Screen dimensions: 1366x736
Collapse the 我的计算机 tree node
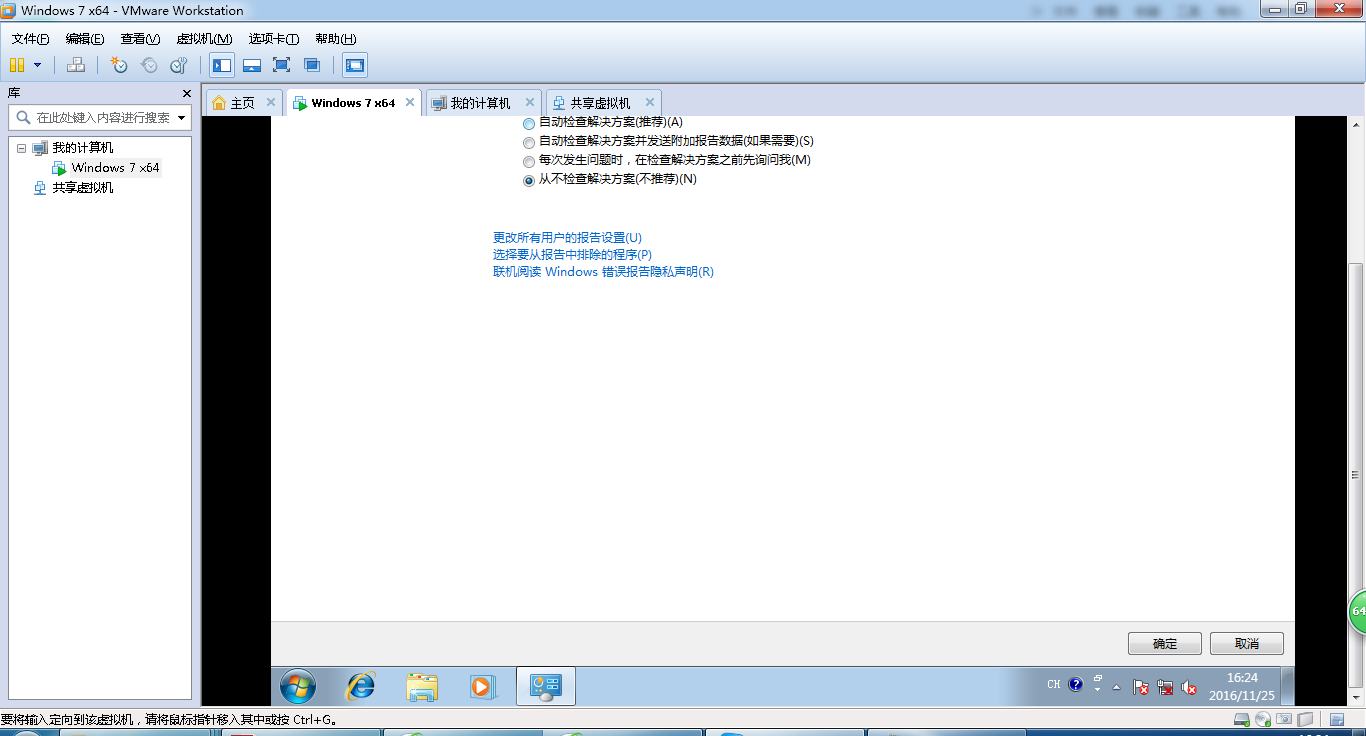tap(21, 148)
